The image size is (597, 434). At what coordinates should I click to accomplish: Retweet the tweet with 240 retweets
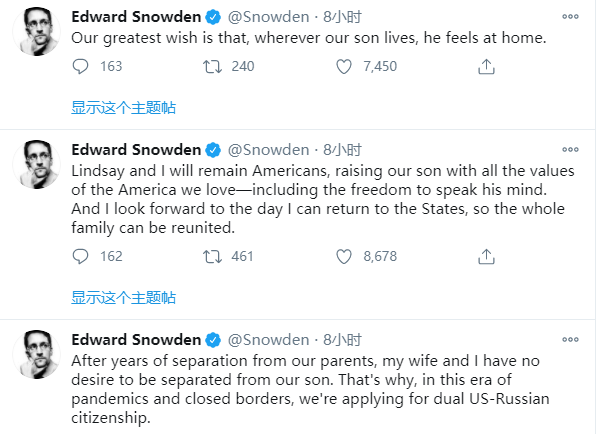pyautogui.click(x=212, y=67)
